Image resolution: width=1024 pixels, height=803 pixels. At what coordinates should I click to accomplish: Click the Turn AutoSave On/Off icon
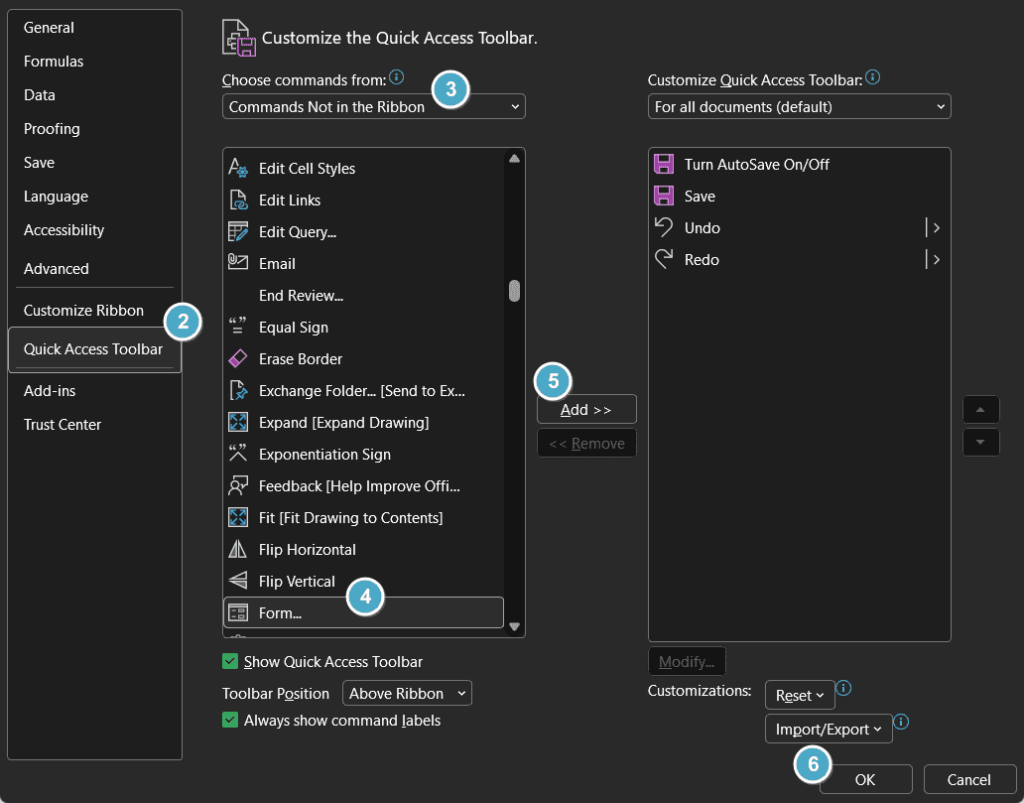pos(664,164)
